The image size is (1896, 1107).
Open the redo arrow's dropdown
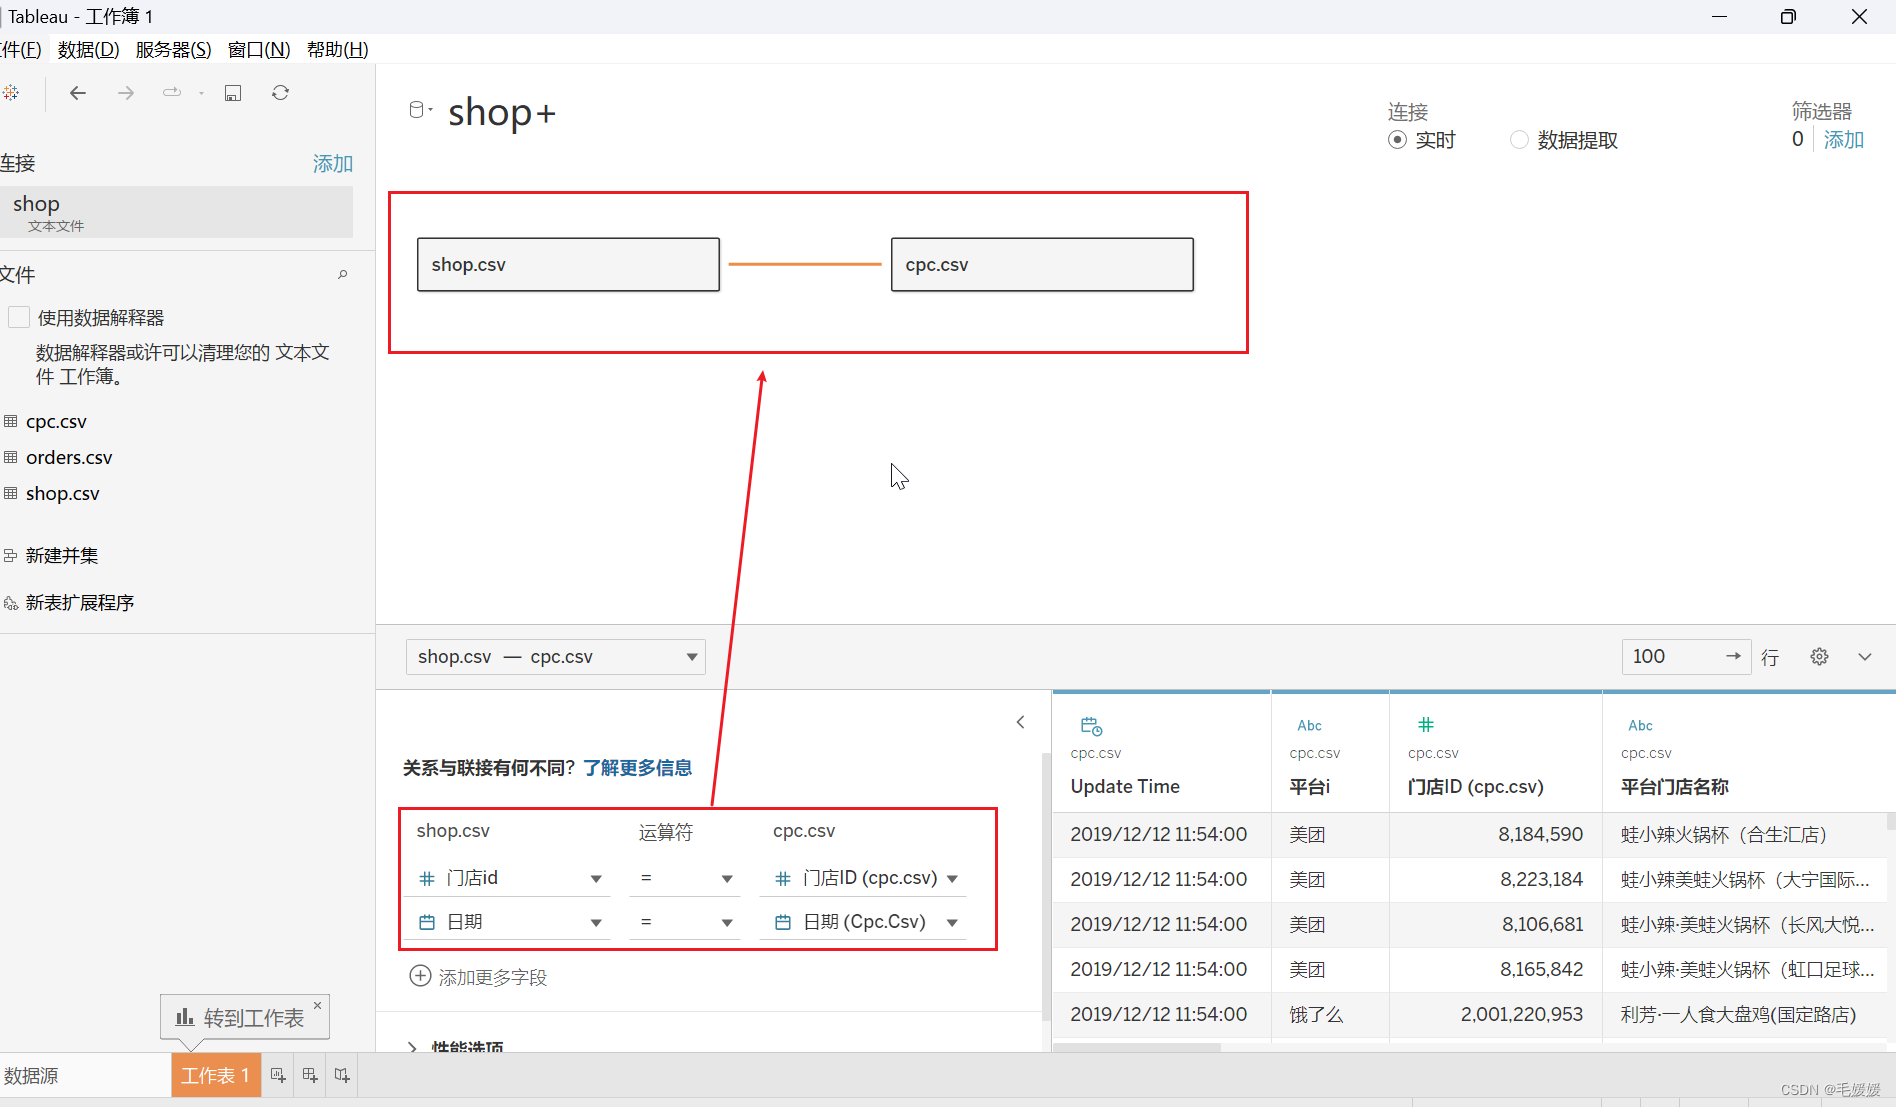click(x=201, y=93)
